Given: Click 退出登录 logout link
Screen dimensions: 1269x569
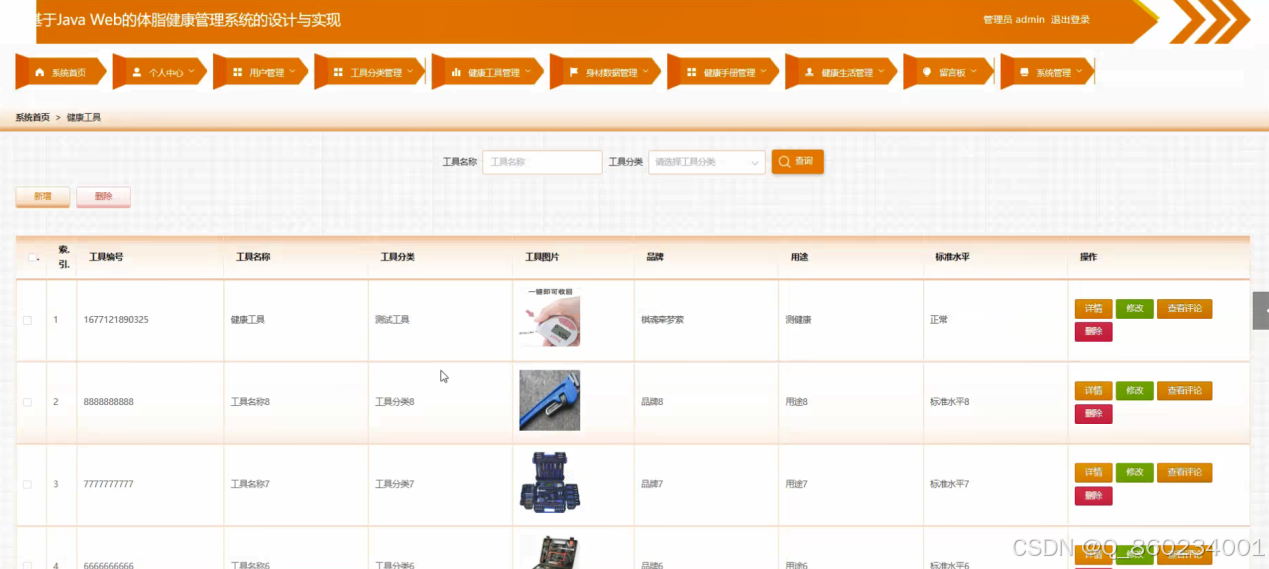Looking at the screenshot, I should click(x=1070, y=20).
